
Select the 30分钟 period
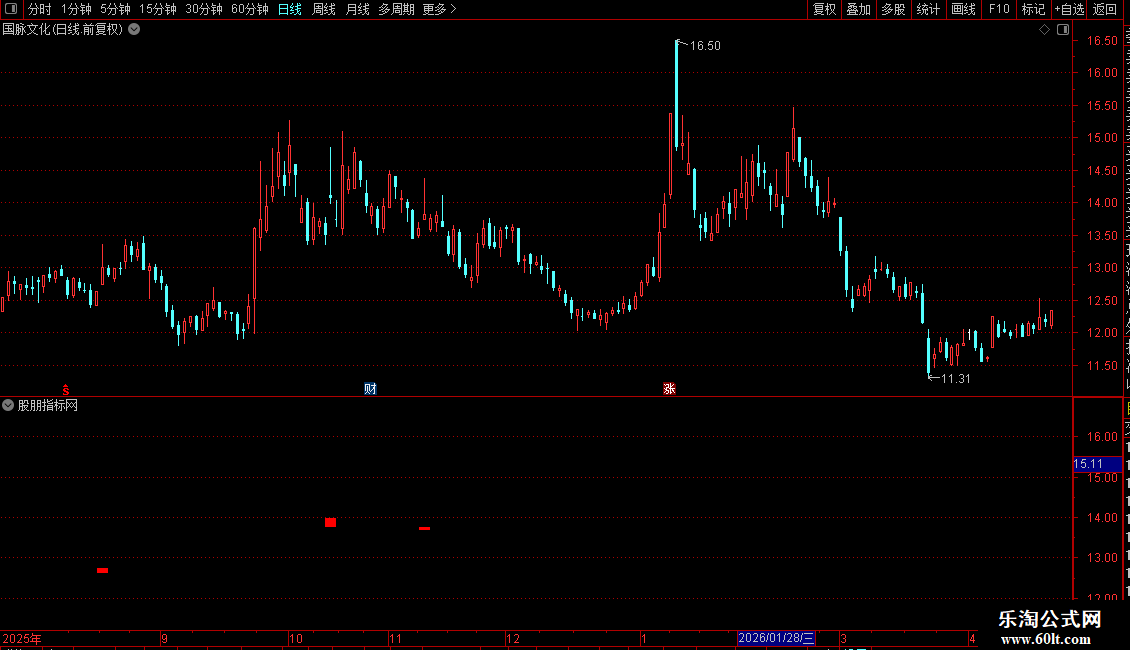coord(204,9)
